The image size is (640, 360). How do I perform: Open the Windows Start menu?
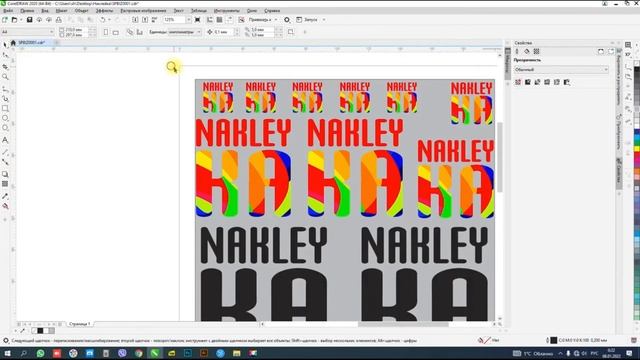[7, 353]
